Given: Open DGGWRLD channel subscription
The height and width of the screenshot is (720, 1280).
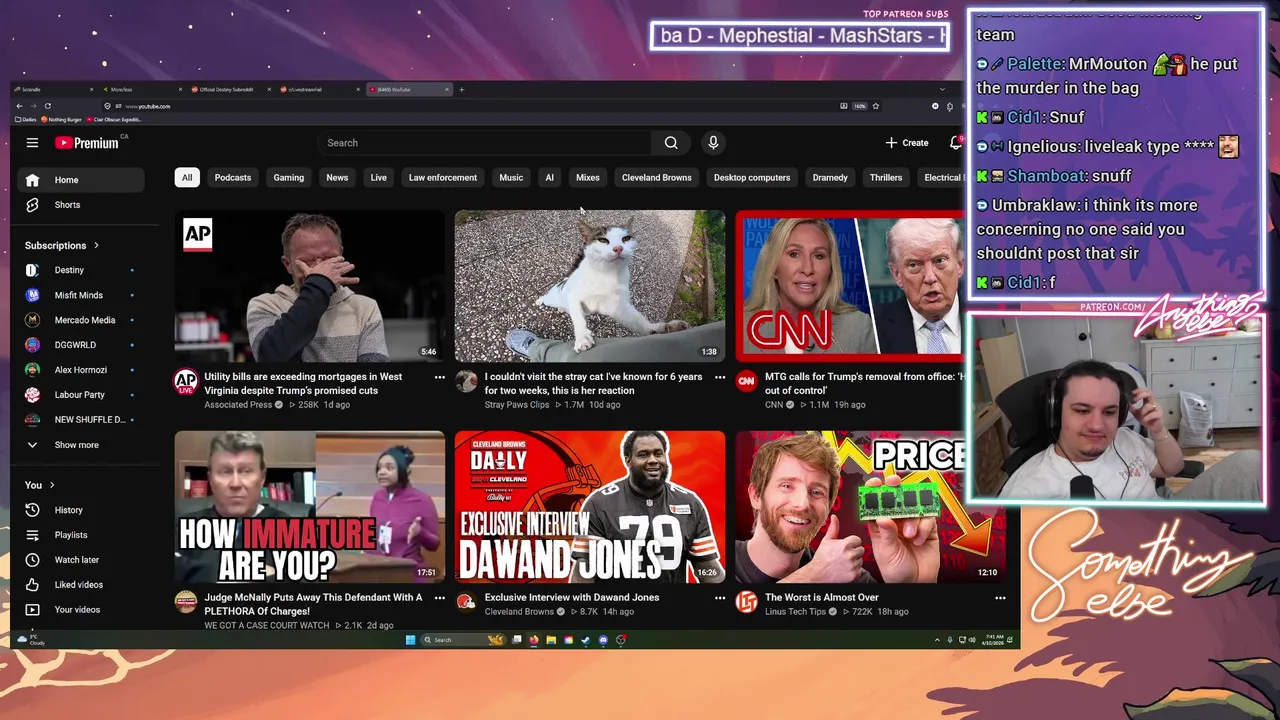Looking at the screenshot, I should (81, 345).
